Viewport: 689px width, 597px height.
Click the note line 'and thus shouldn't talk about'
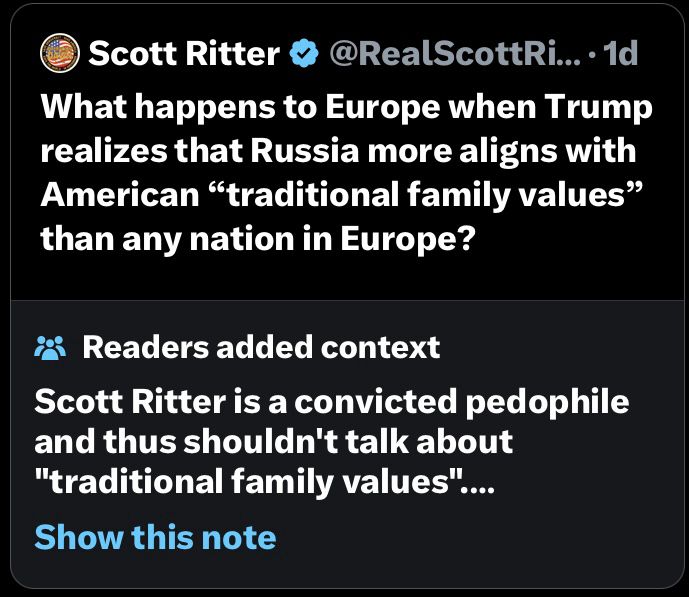273,442
